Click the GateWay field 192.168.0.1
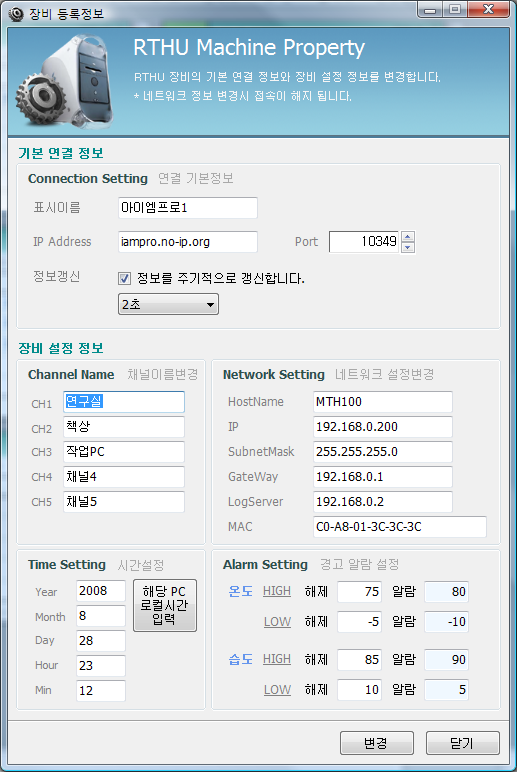The width and height of the screenshot is (517, 772). click(x=383, y=477)
